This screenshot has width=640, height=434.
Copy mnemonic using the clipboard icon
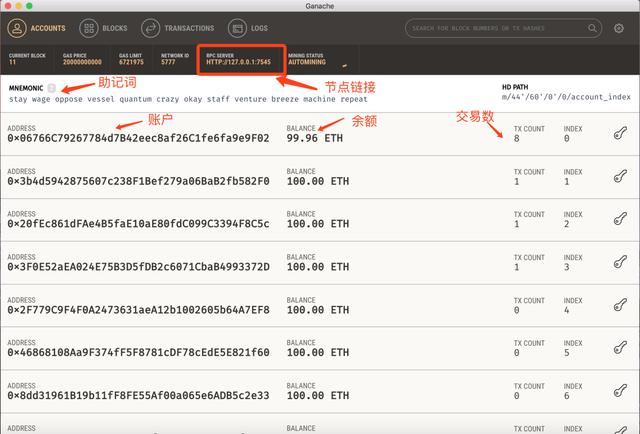pyautogui.click(x=51, y=88)
